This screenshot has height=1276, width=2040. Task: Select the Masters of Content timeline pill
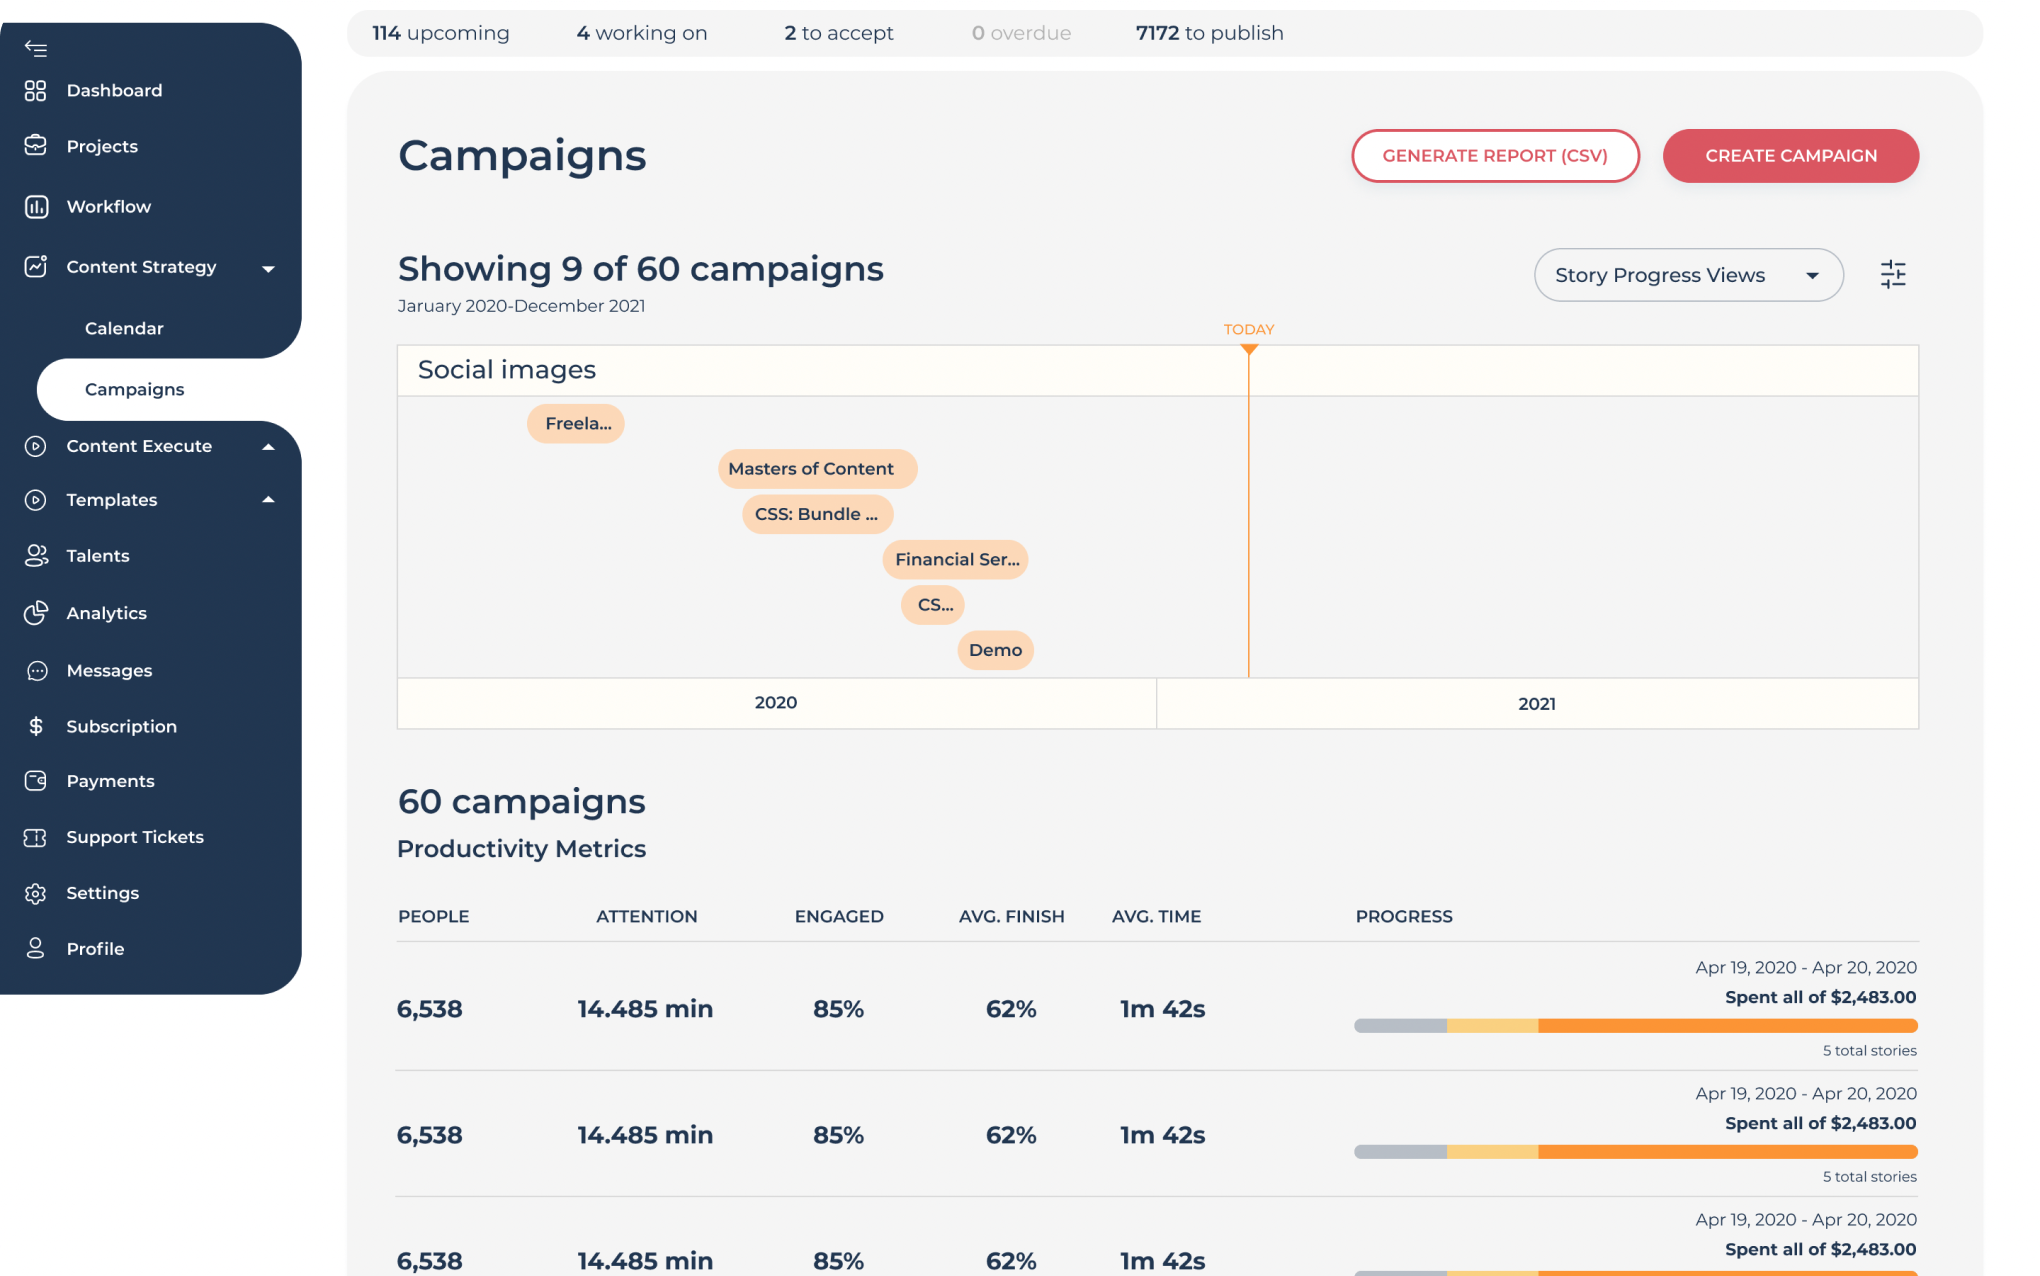[x=816, y=469]
